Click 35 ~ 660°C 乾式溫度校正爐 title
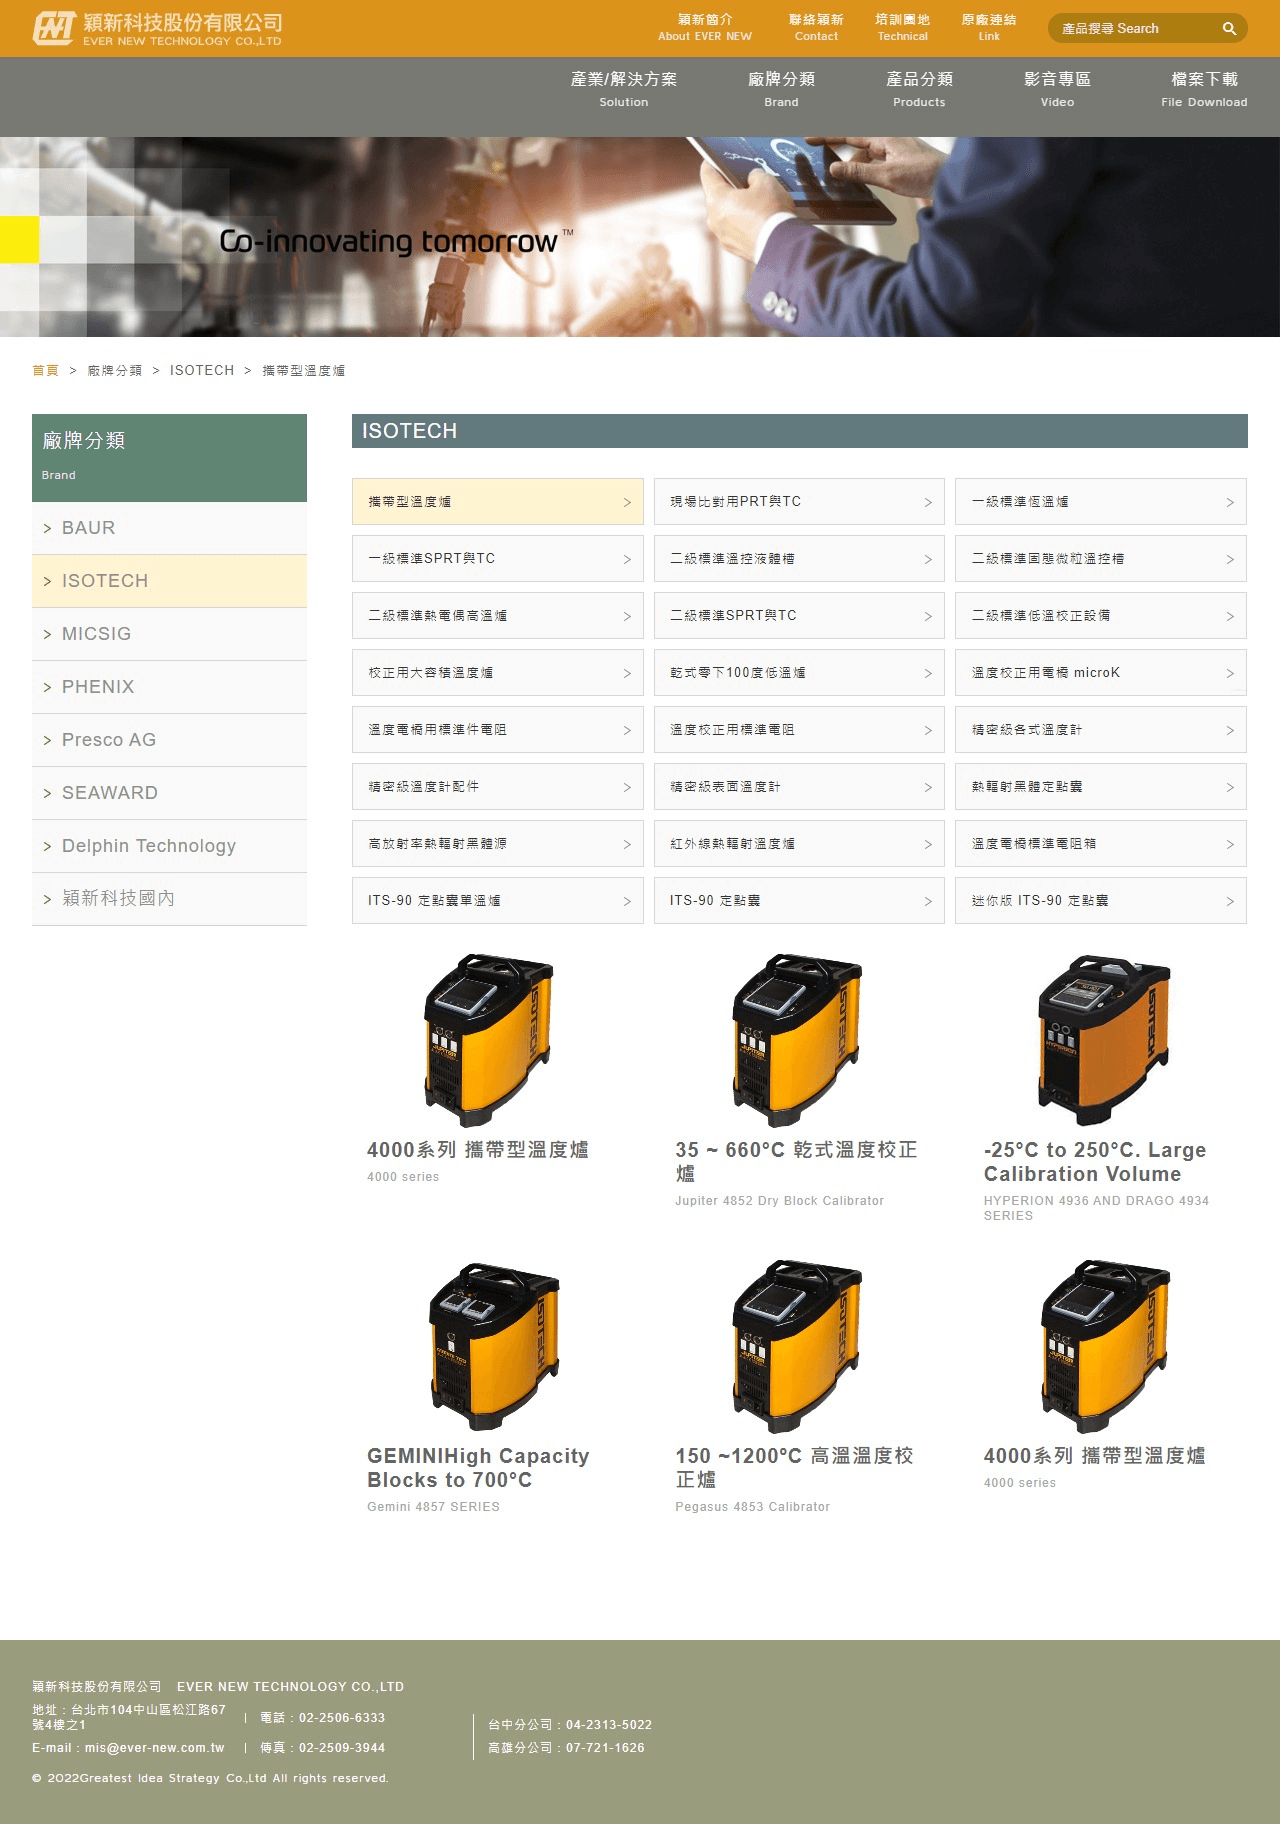This screenshot has height=1824, width=1280. (x=796, y=1162)
